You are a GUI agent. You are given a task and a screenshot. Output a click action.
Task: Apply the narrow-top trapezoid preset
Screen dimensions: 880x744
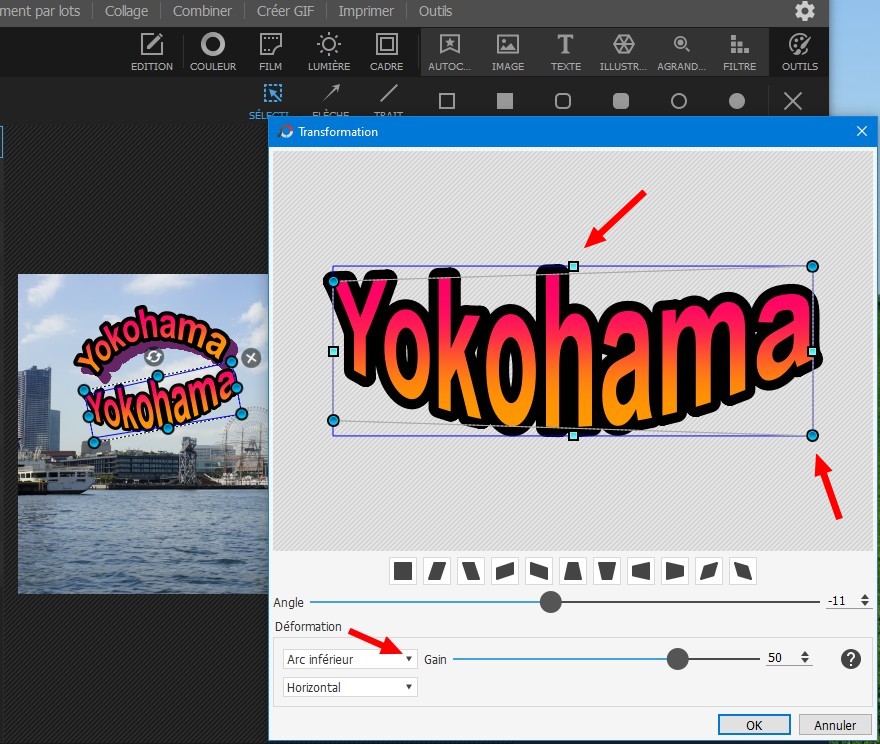click(x=572, y=571)
